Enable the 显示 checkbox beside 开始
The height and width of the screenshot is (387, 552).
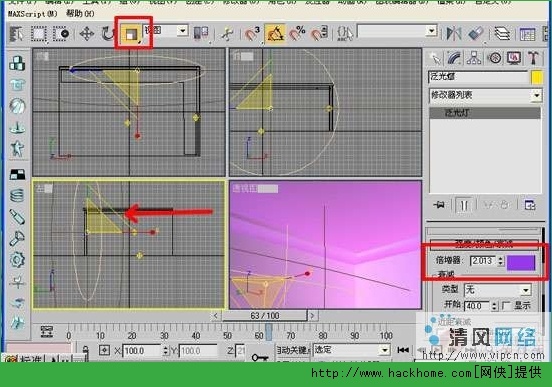pyautogui.click(x=506, y=306)
